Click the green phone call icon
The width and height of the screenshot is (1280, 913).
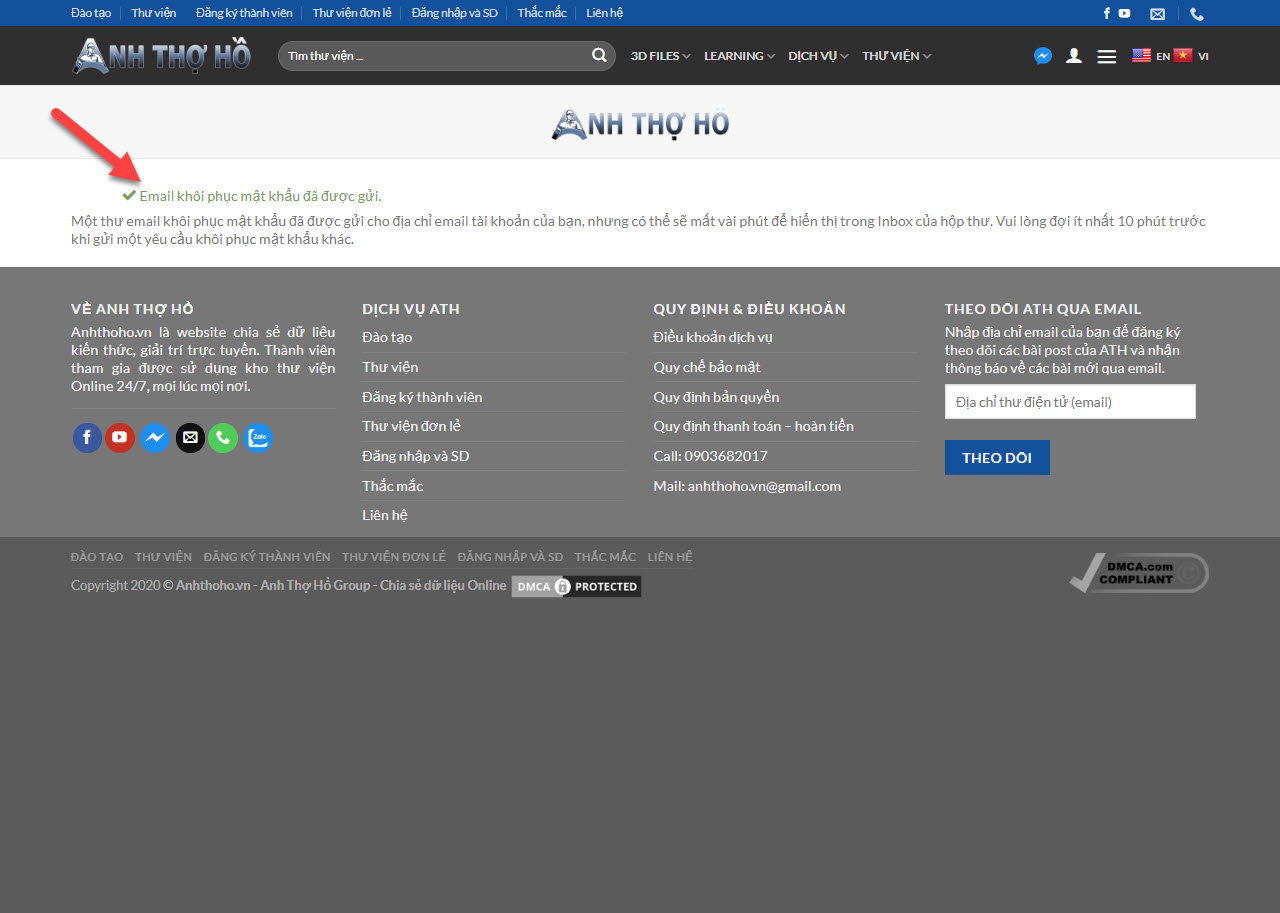[223, 438]
